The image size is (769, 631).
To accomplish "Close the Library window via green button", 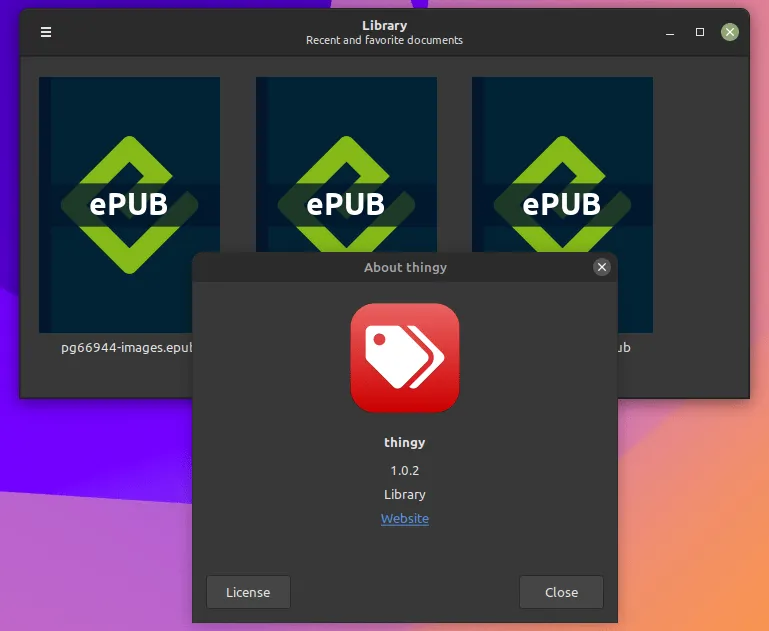I will click(x=730, y=32).
